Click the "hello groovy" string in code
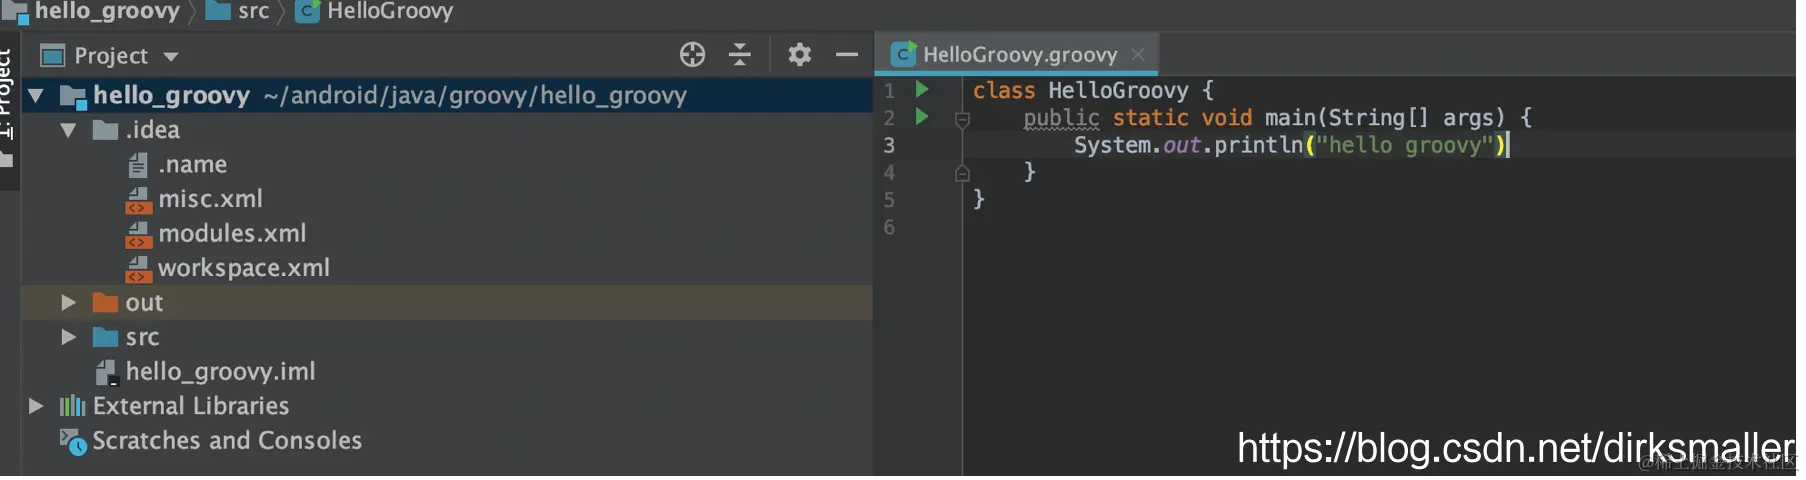 click(x=1404, y=145)
